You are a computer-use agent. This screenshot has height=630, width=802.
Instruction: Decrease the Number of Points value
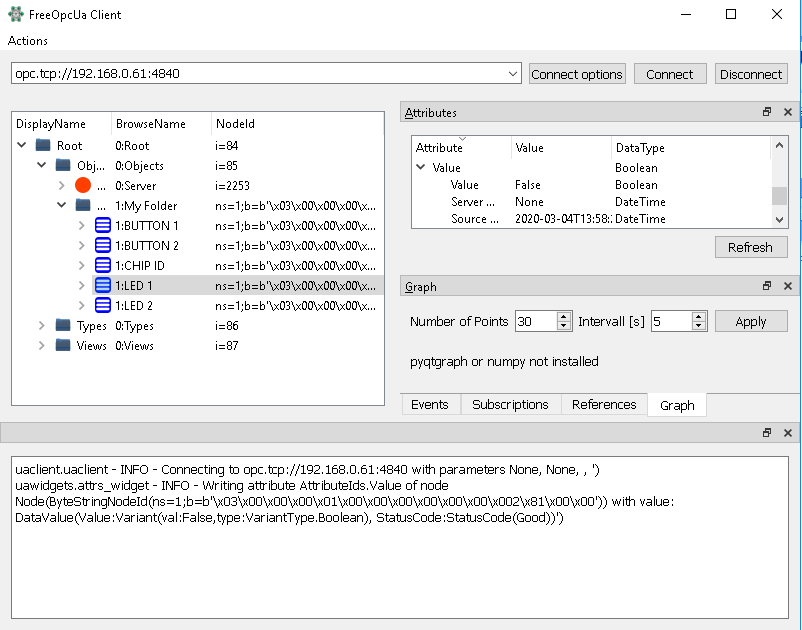coord(564,326)
